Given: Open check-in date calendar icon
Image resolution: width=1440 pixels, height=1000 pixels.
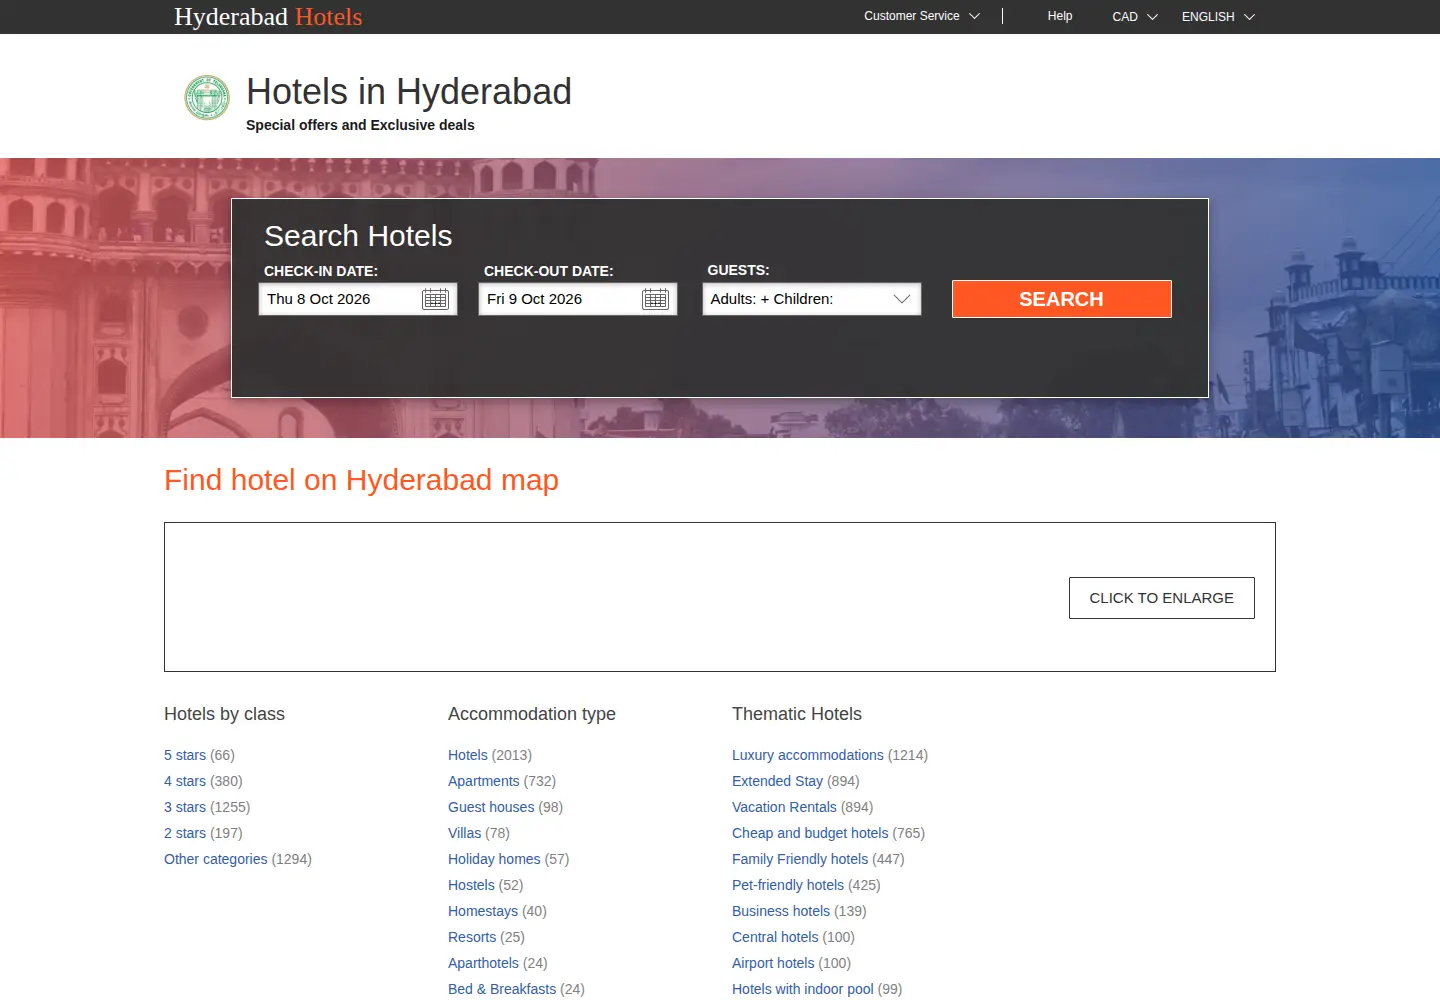Looking at the screenshot, I should pos(435,299).
